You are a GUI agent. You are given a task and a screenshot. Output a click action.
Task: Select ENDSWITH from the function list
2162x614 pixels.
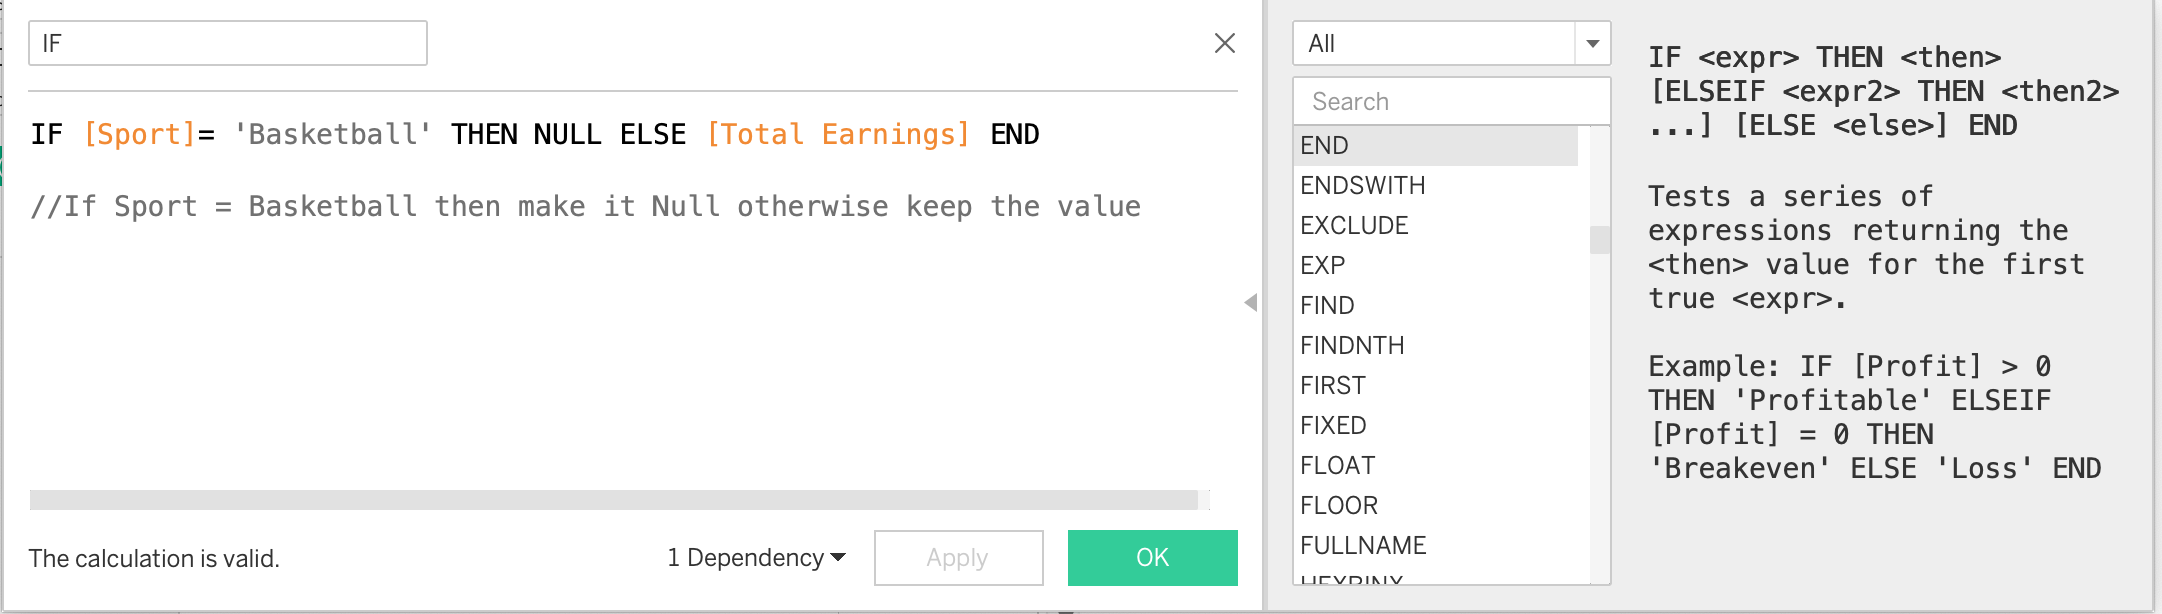coord(1362,186)
